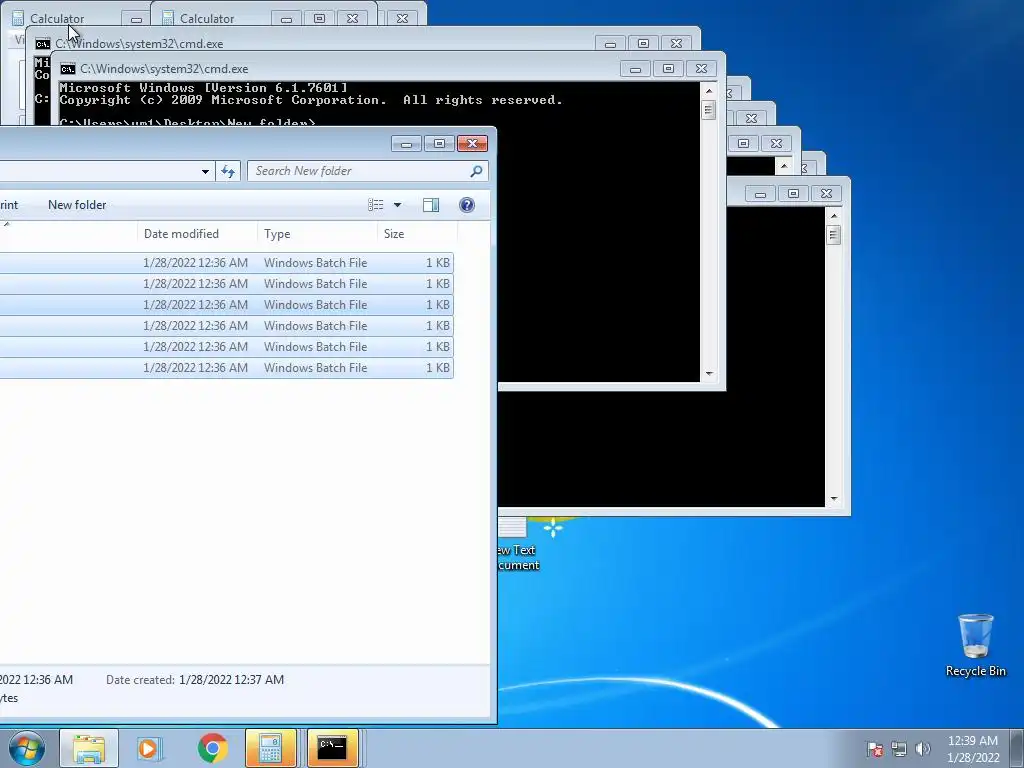Select the first Windows Batch File row
The image size is (1024, 768).
pos(227,263)
